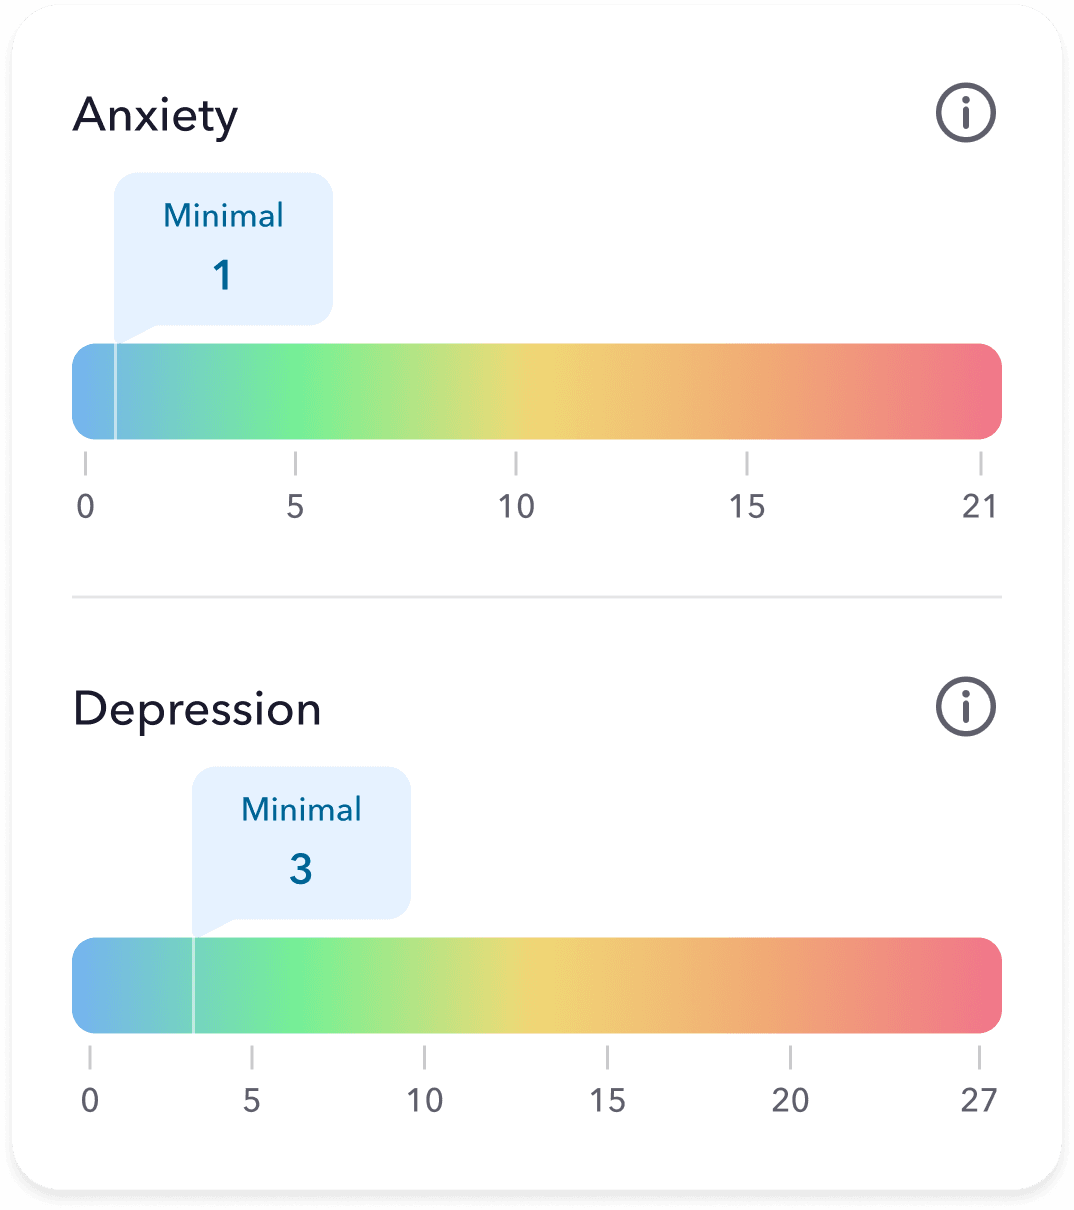This screenshot has width=1074, height=1210.
Task: Click the Depression section title
Action: [198, 709]
